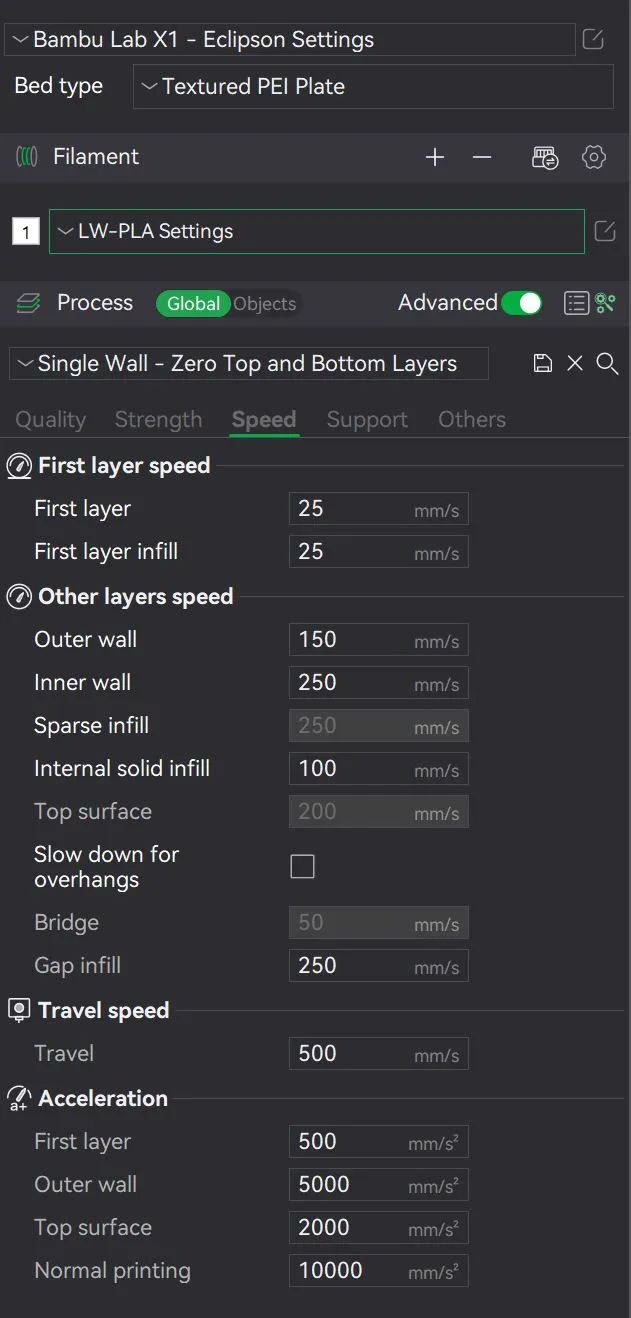631x1318 pixels.
Task: Open the Support tab
Action: 366,419
